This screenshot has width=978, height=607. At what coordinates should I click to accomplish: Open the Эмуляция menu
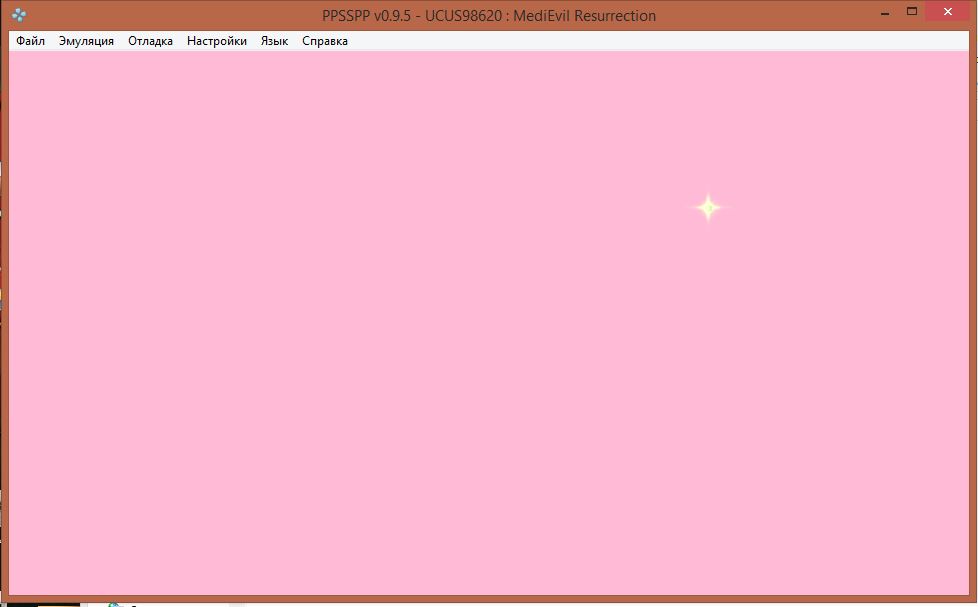pos(86,41)
